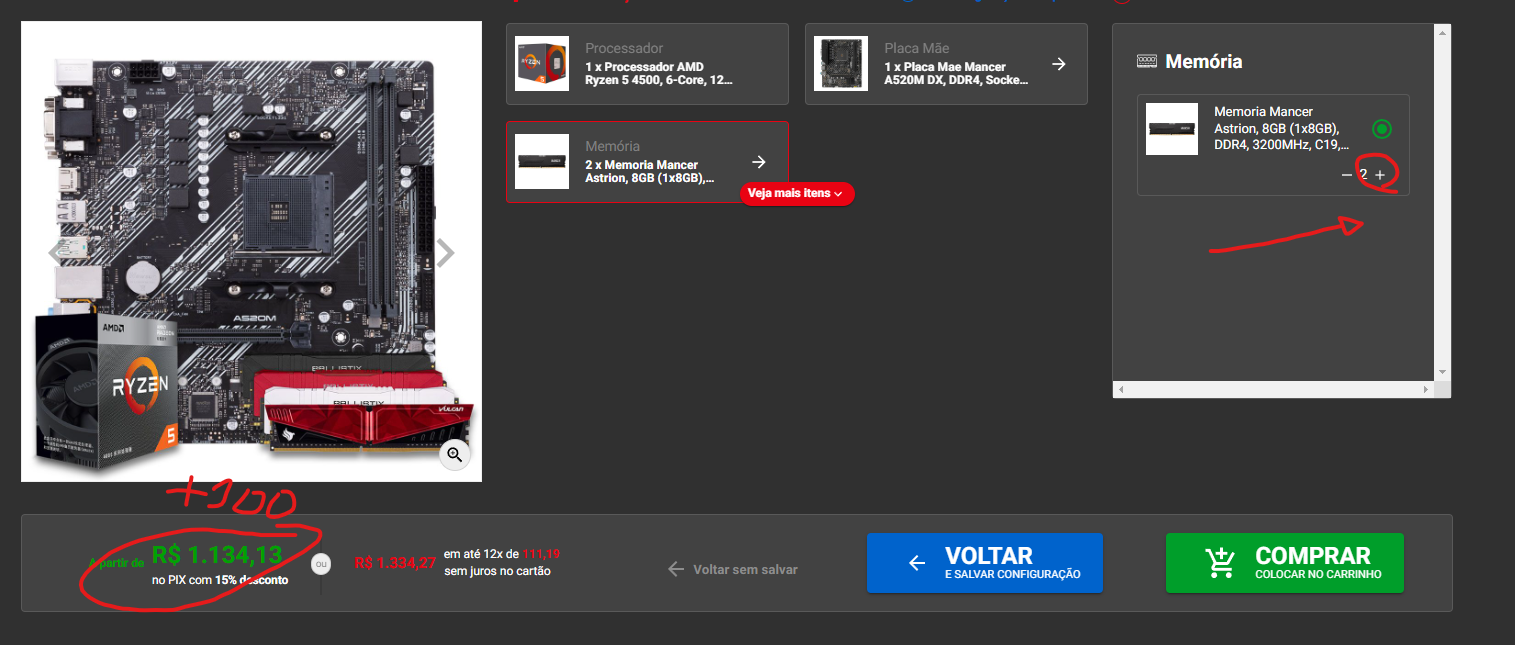Screen dimensions: 1515x645
Task: Open the Memória card arrow
Action: 759,162
